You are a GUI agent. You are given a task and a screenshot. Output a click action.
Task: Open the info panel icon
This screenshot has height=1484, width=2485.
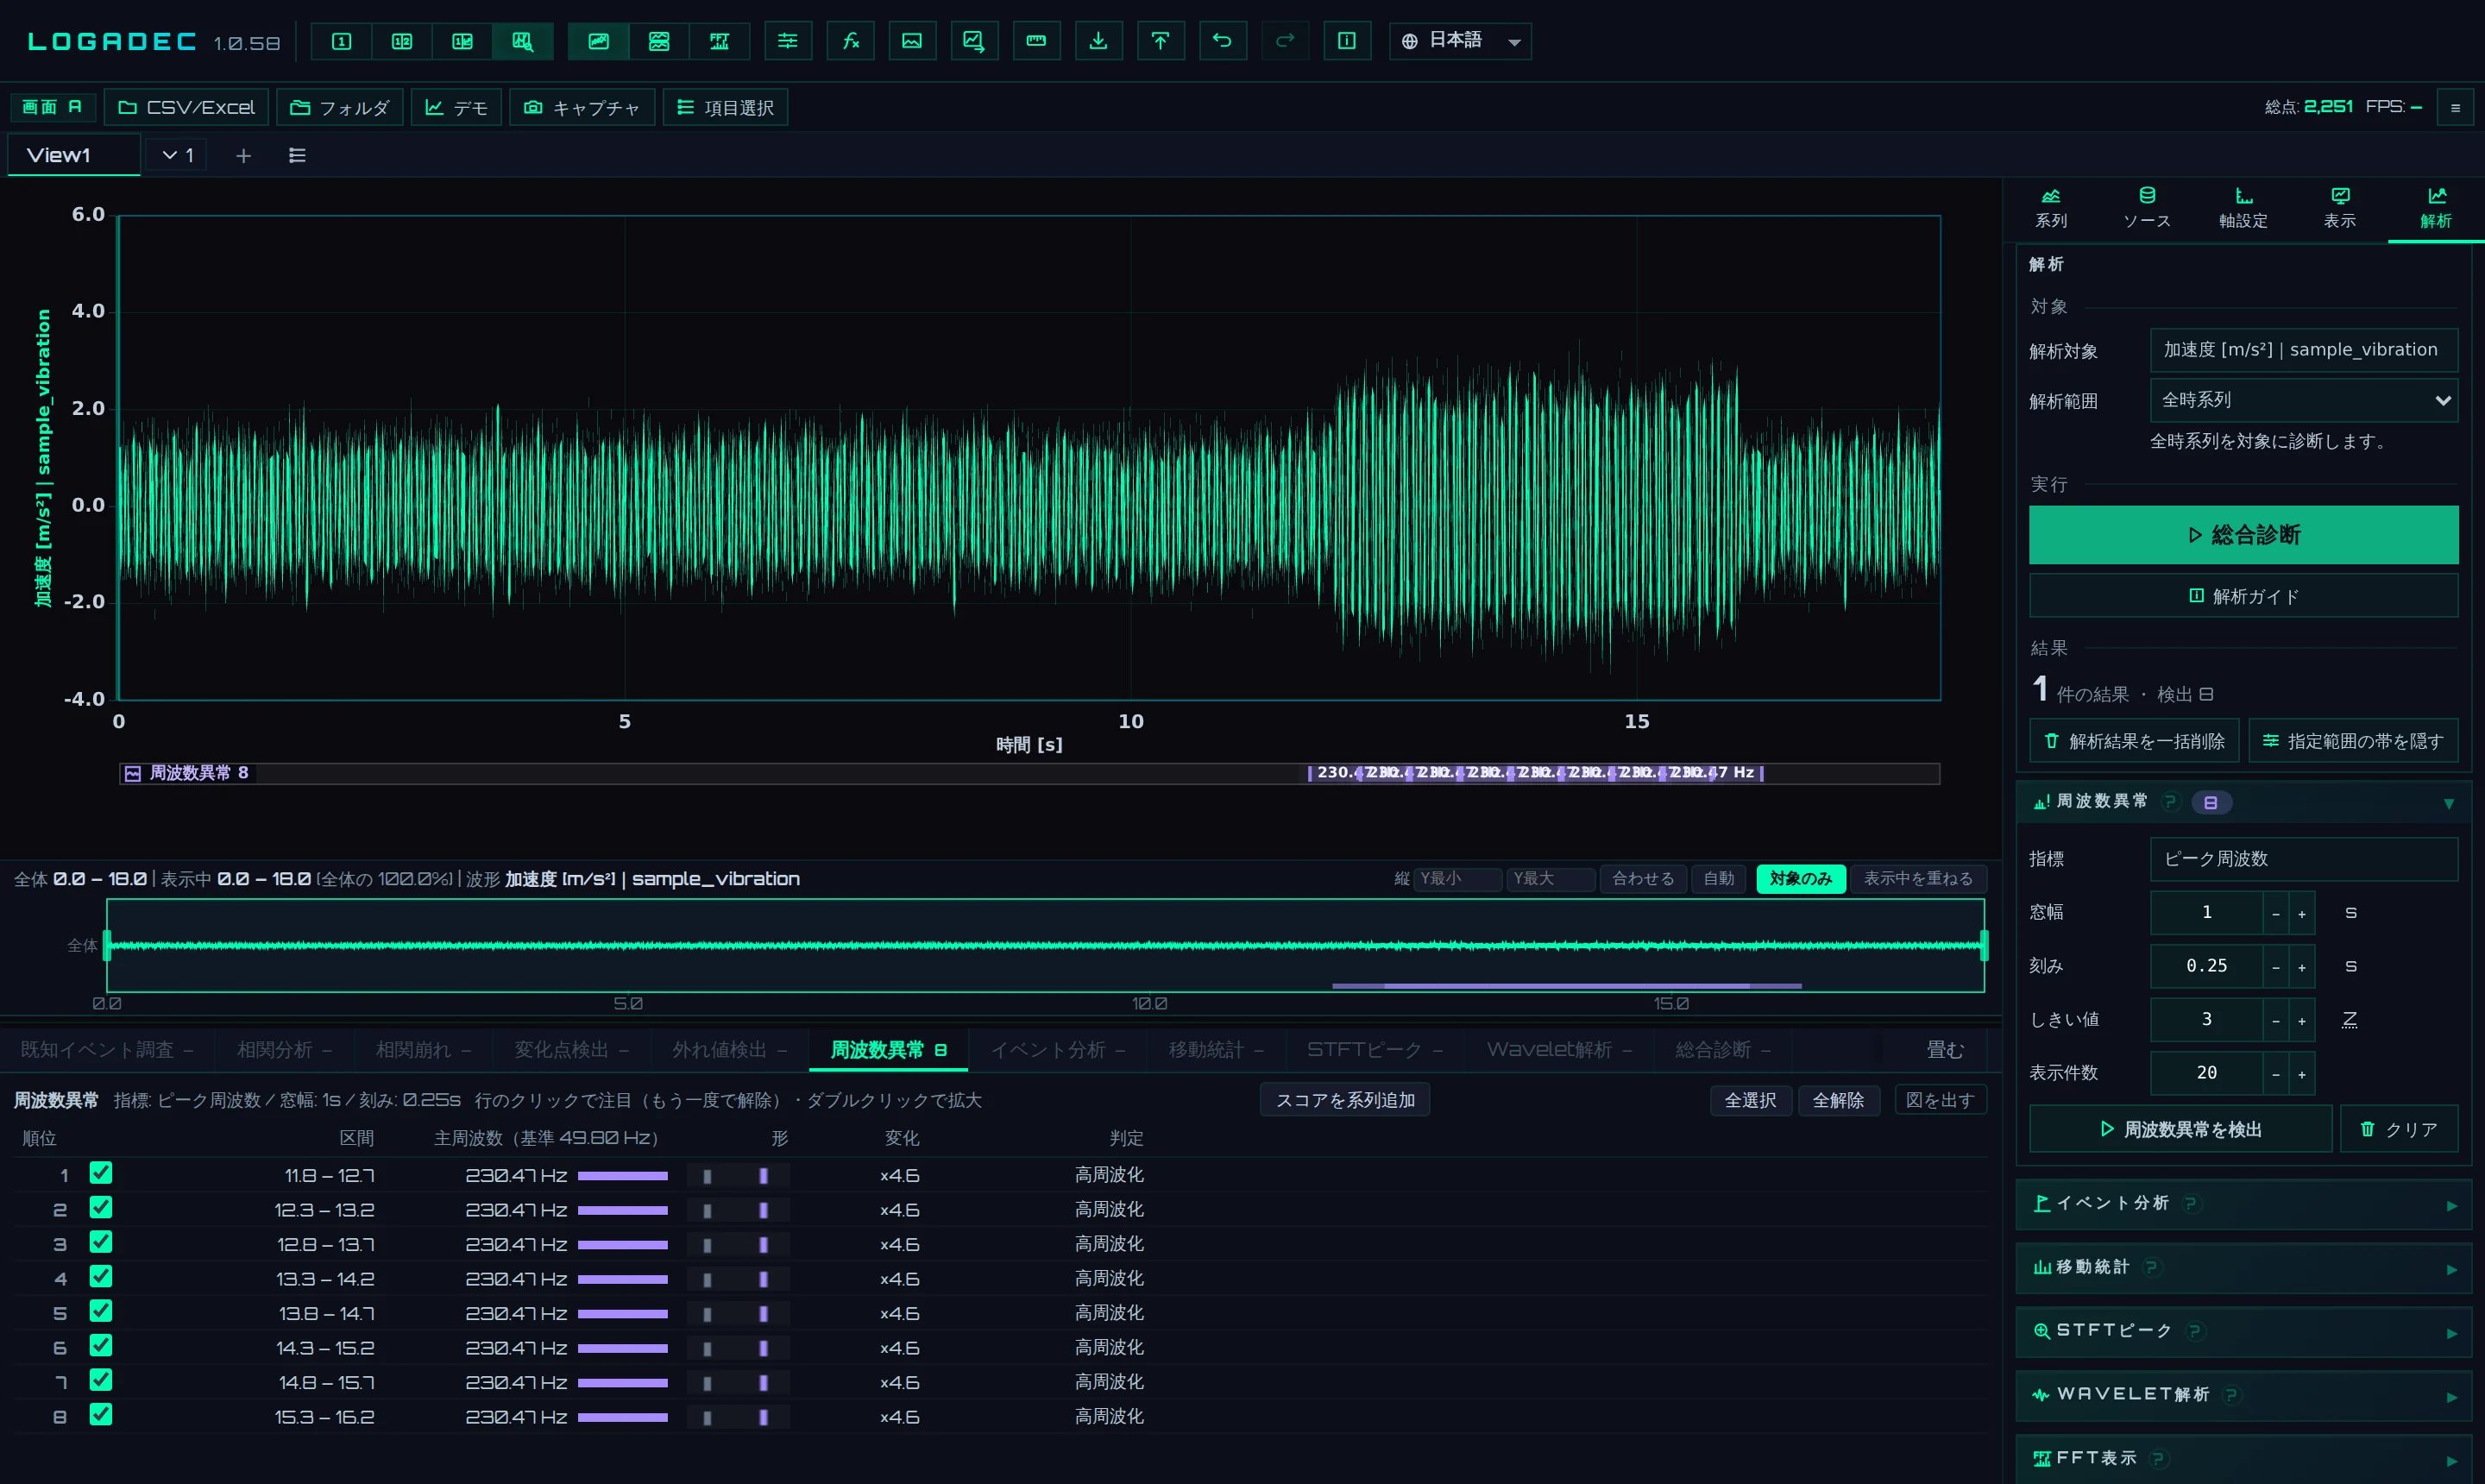[1346, 41]
